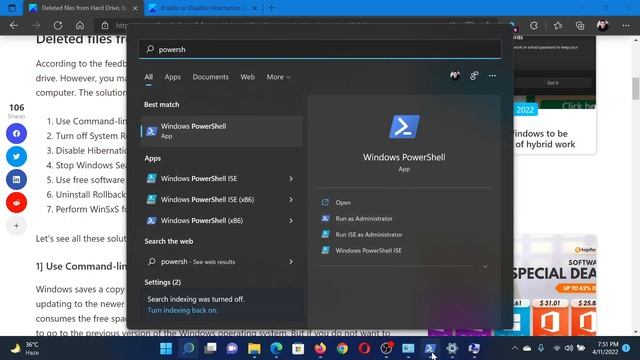This screenshot has width=640, height=360.
Task: Choose Run as Administrator
Action: (364, 218)
